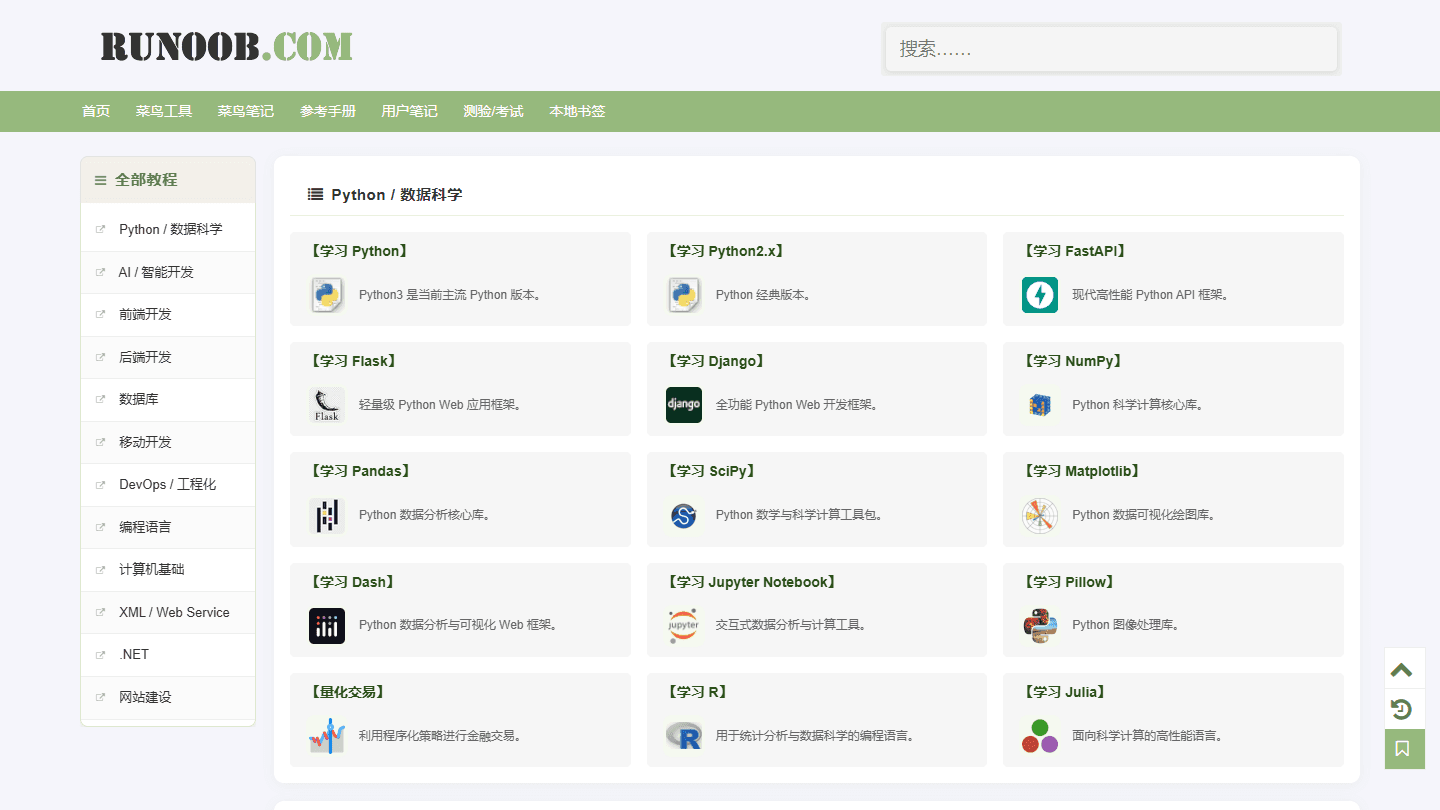Choose the SciPy logo icon
This screenshot has height=810, width=1440.
pos(684,515)
